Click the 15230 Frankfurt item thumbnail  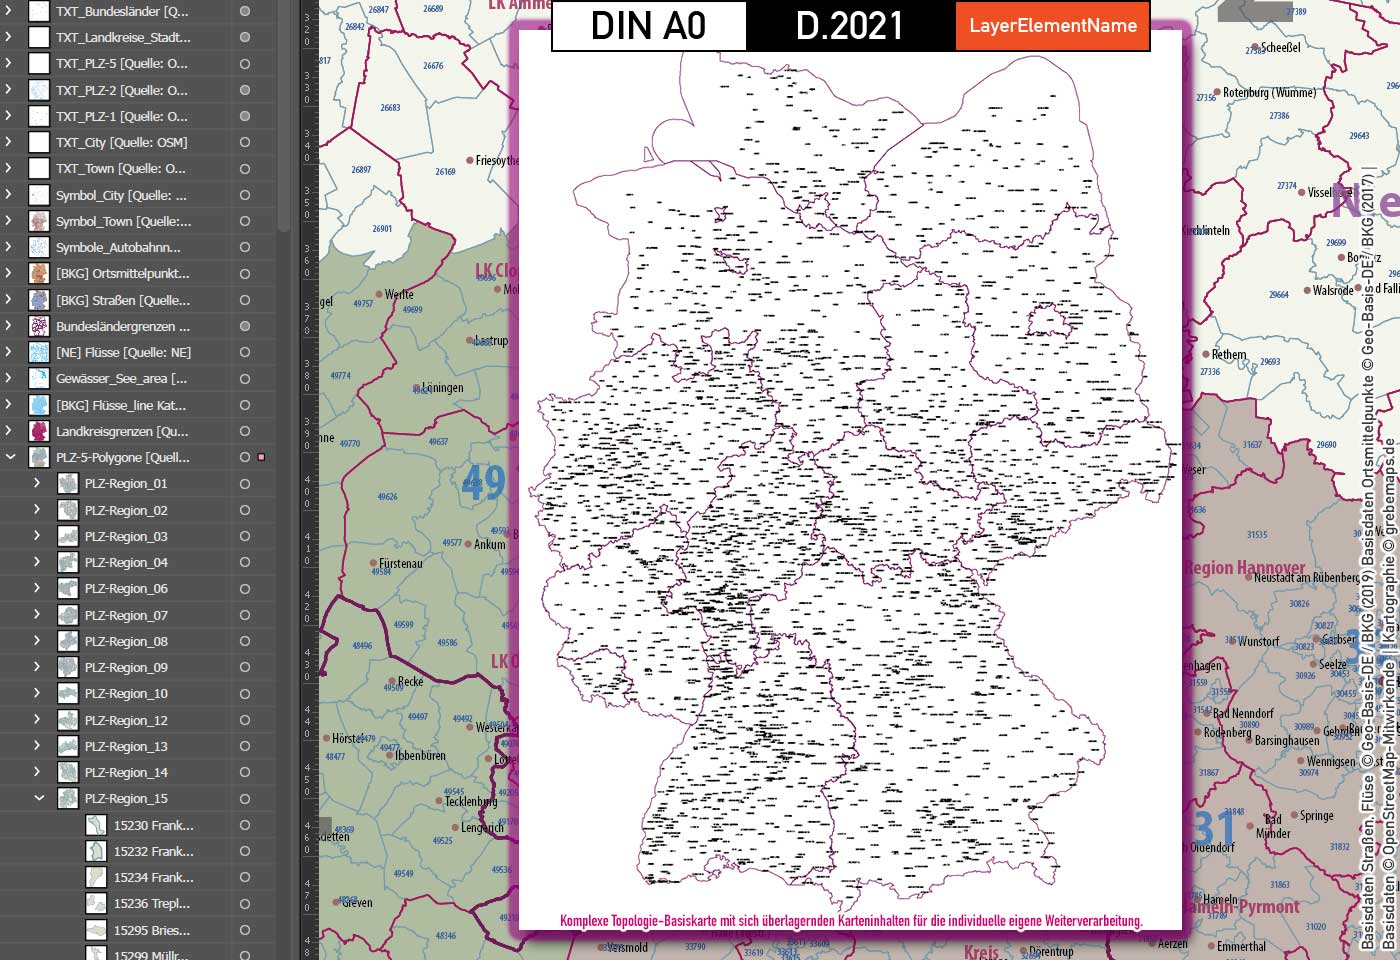pos(95,825)
